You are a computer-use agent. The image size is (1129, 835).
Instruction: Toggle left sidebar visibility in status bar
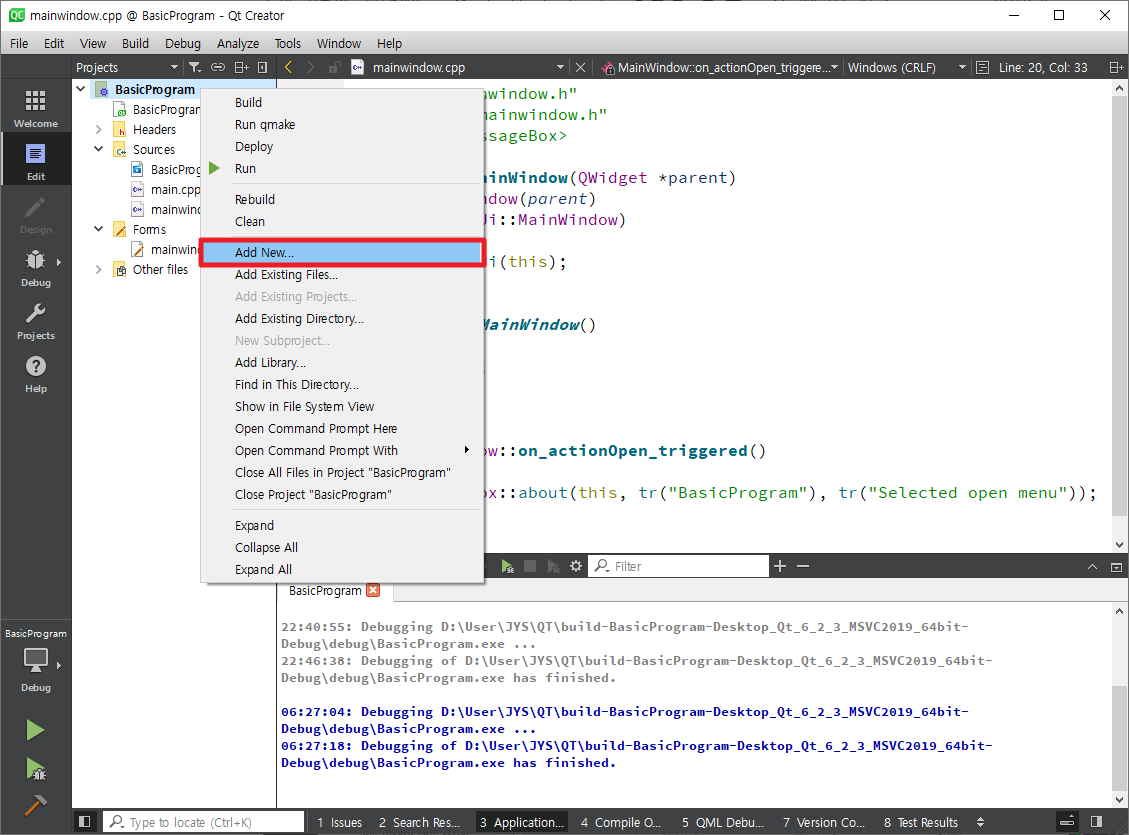pos(84,821)
